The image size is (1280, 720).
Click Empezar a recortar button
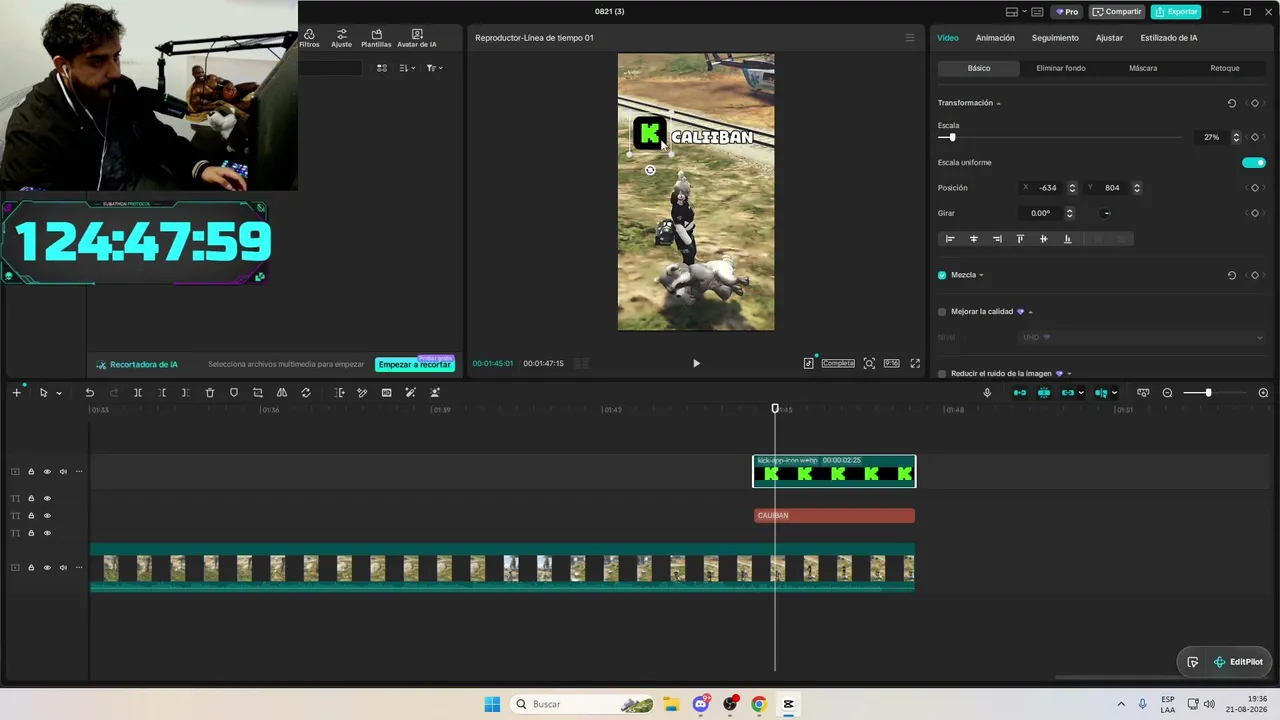(x=414, y=365)
